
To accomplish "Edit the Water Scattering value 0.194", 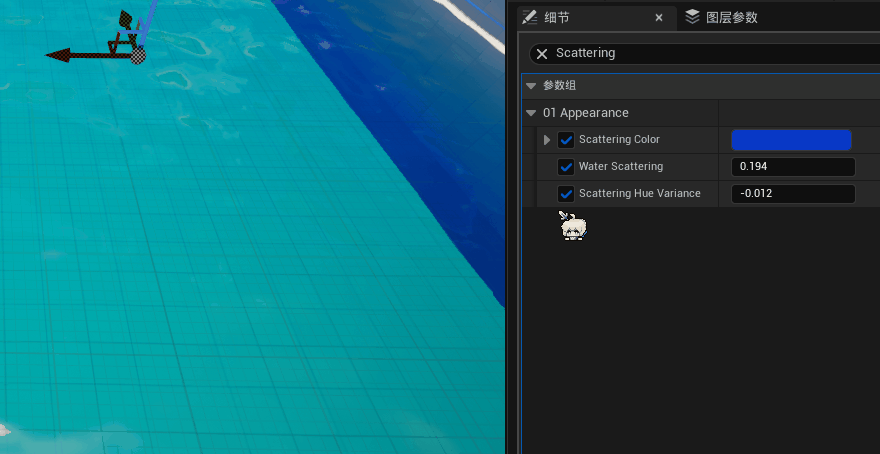I will [793, 167].
